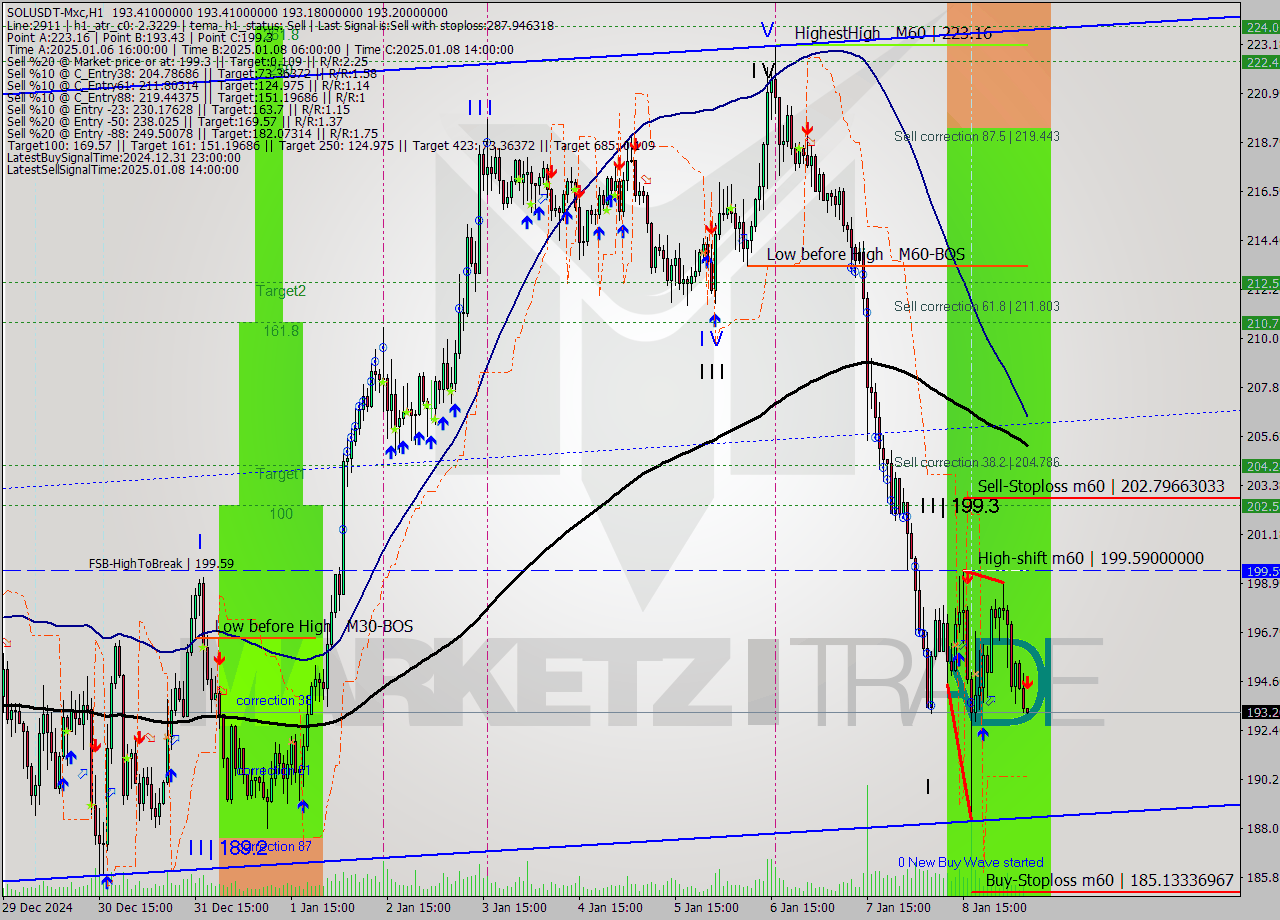
Task: Click the 'FSB-HighToBreak | 199.59' label
Action: pyautogui.click(x=161, y=564)
